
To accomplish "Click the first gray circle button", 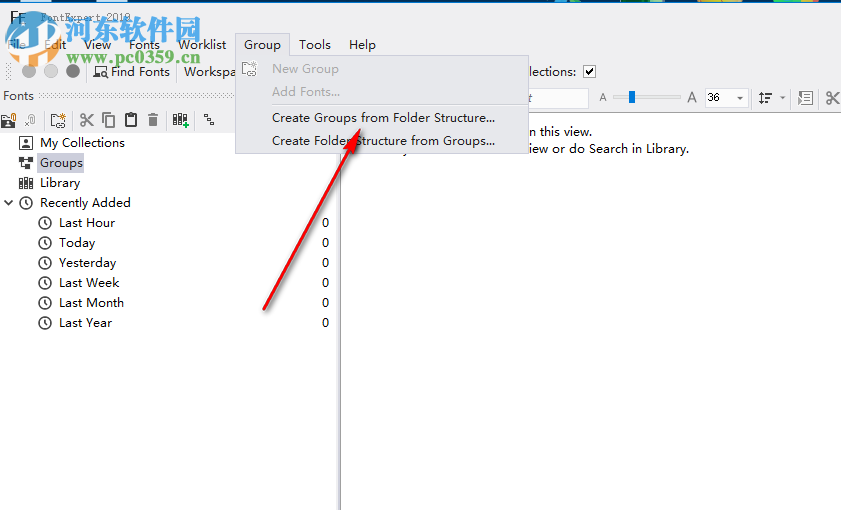I will (29, 71).
